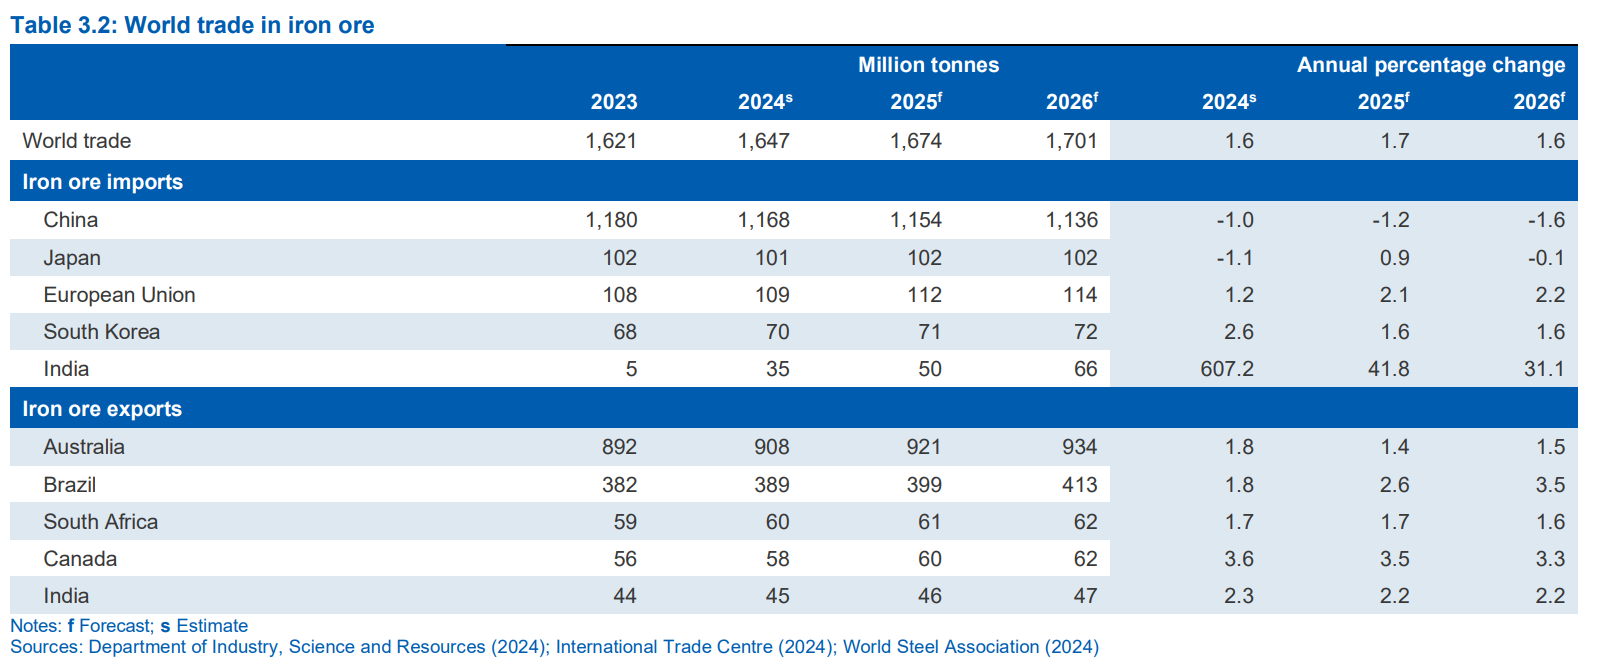Select China percentage change -1.2

point(1391,220)
